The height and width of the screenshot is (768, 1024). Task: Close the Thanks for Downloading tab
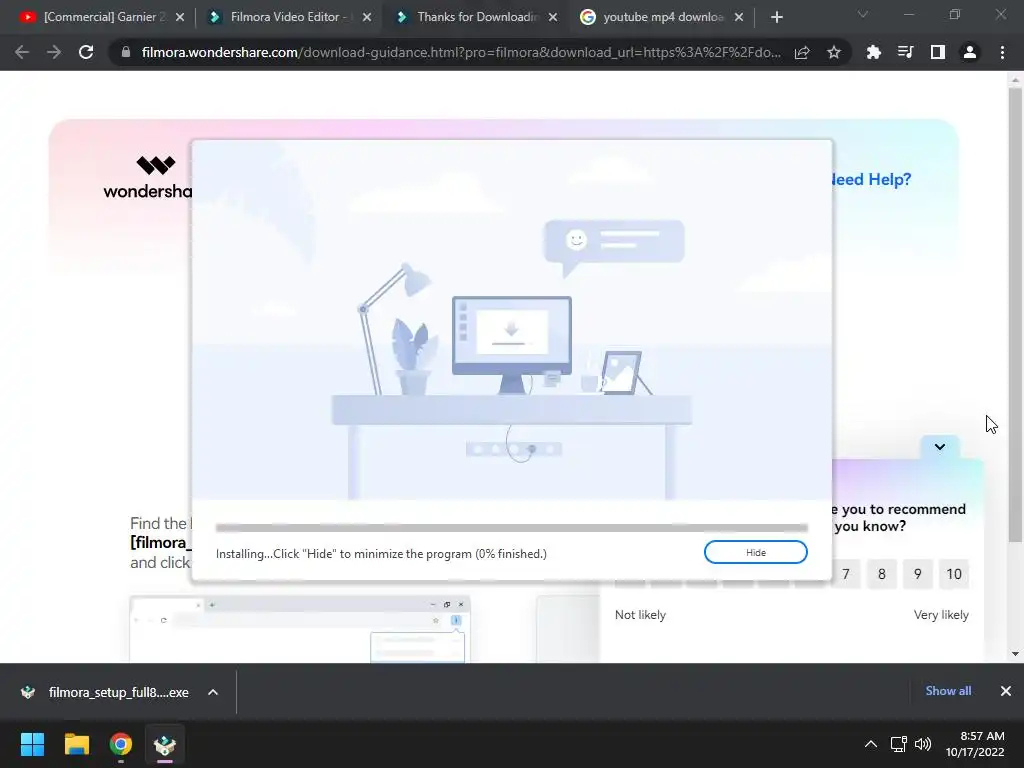(x=553, y=18)
